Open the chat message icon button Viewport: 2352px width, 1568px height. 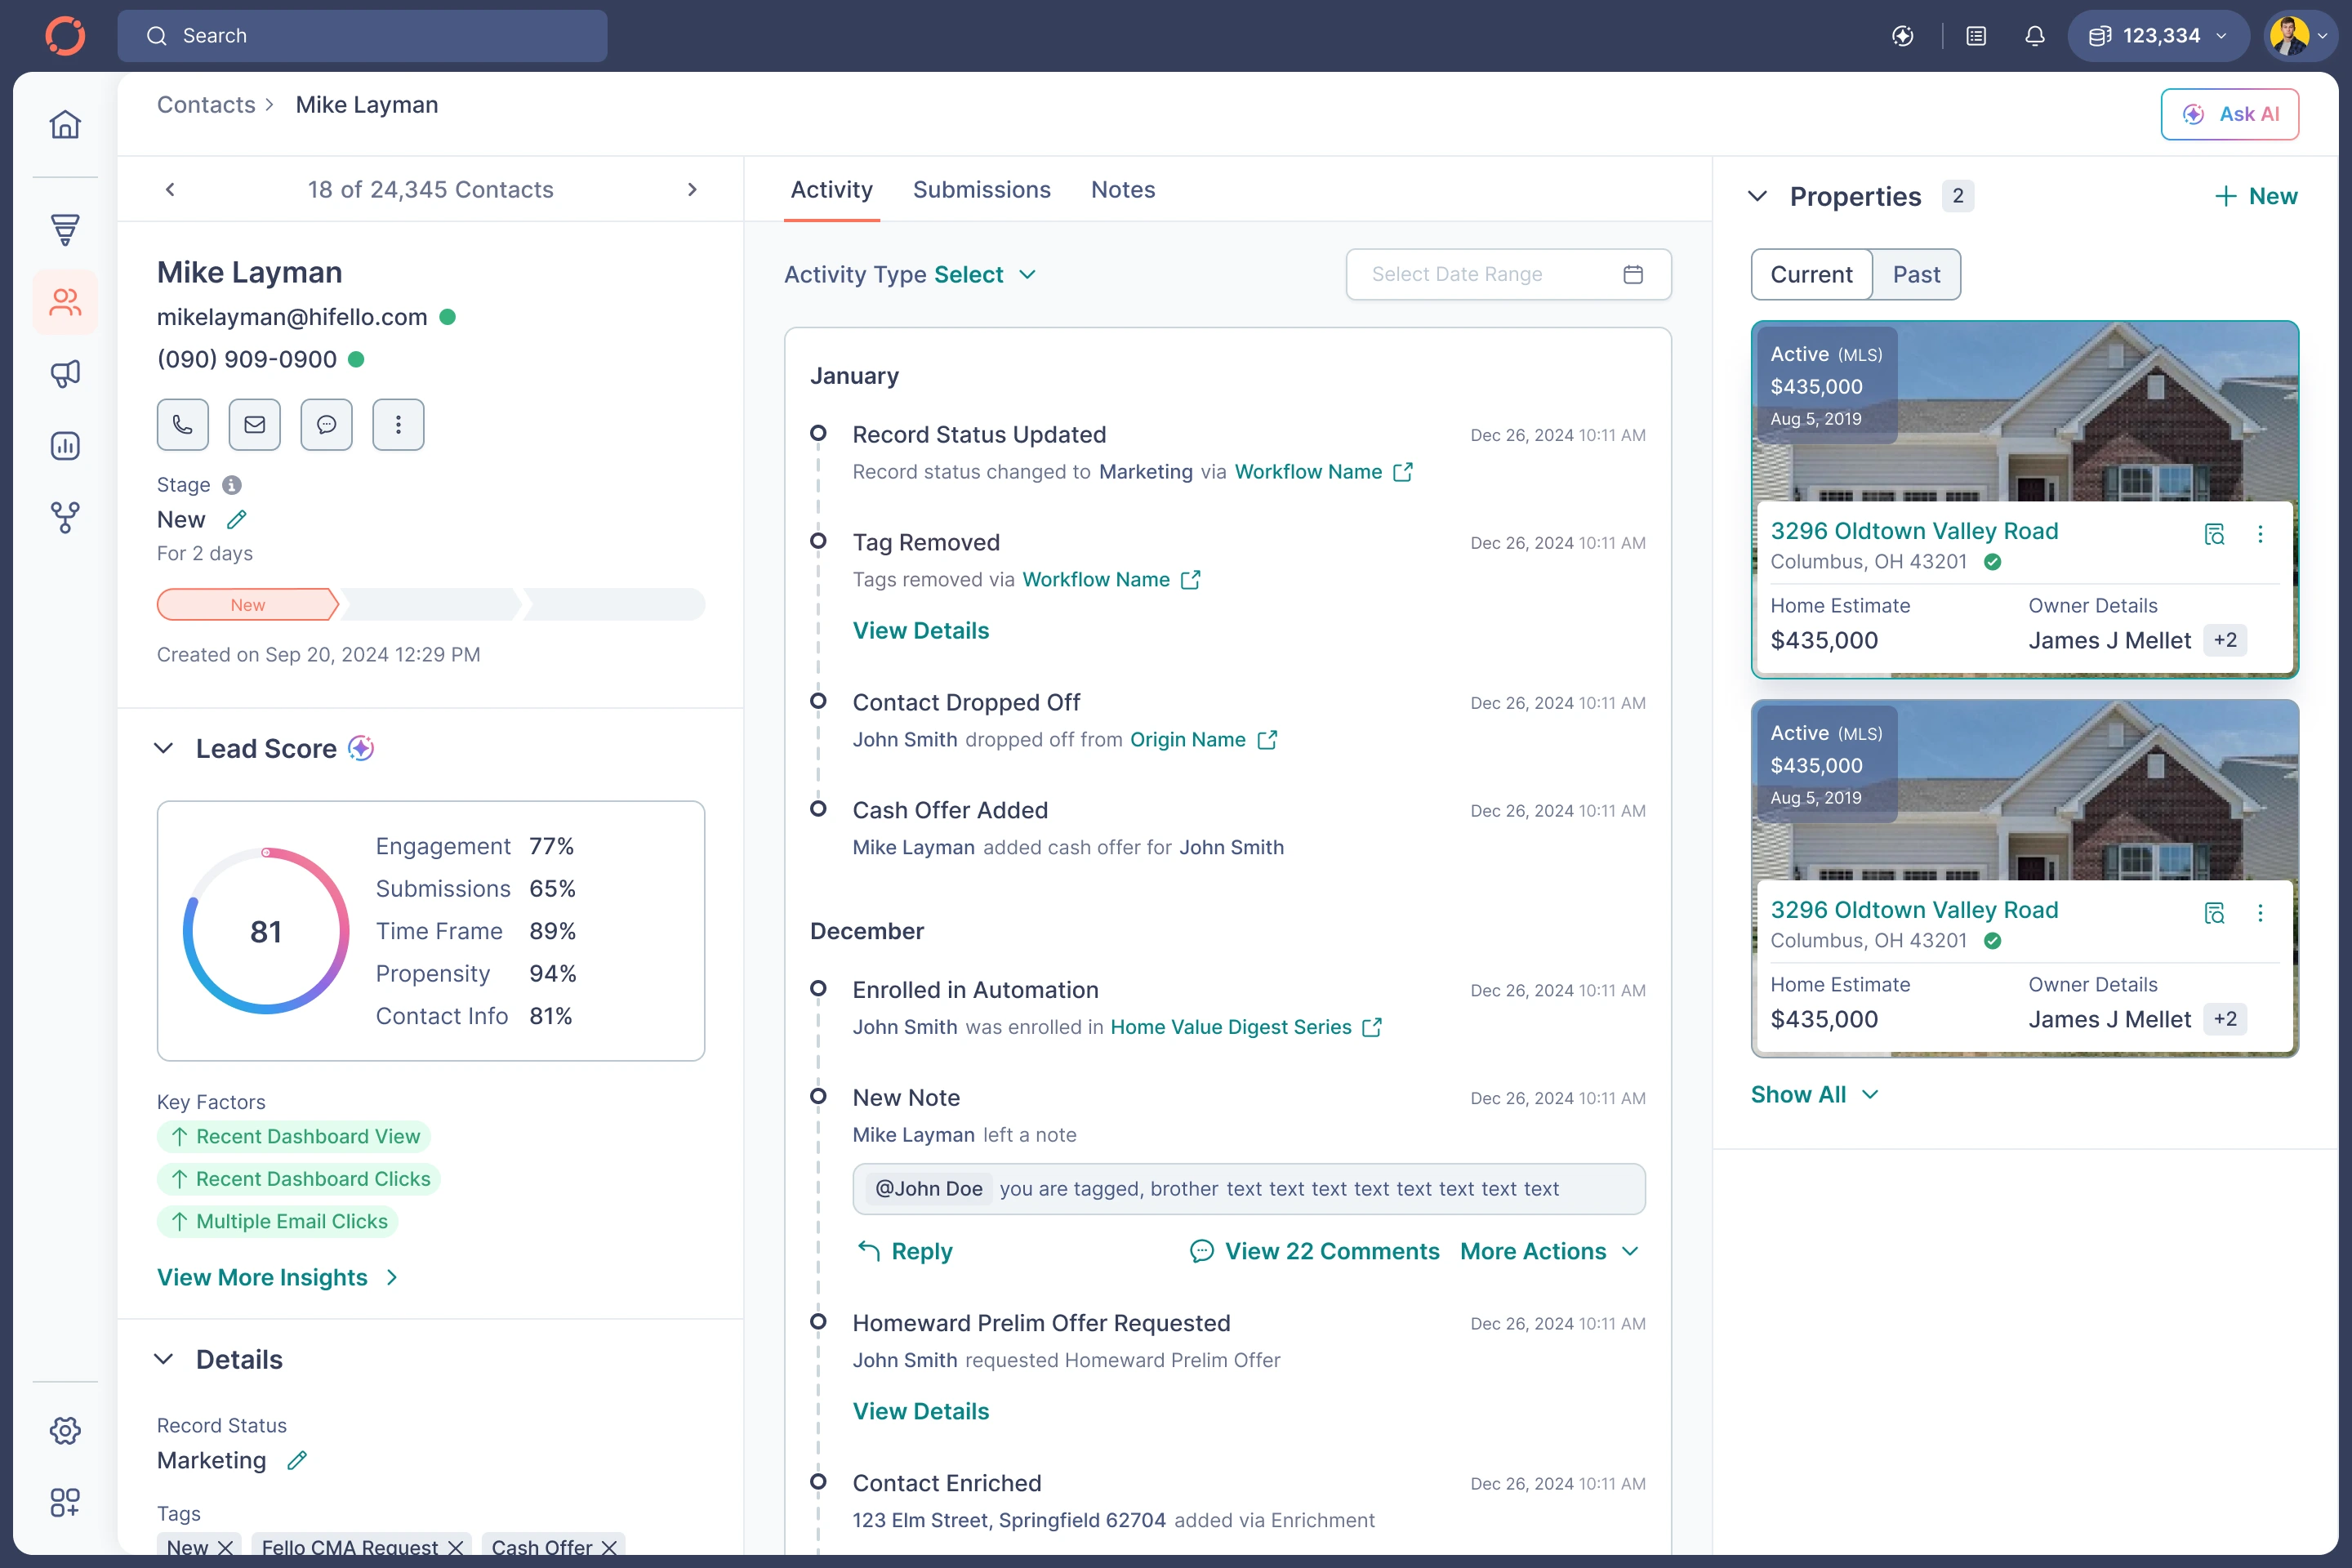click(x=326, y=424)
